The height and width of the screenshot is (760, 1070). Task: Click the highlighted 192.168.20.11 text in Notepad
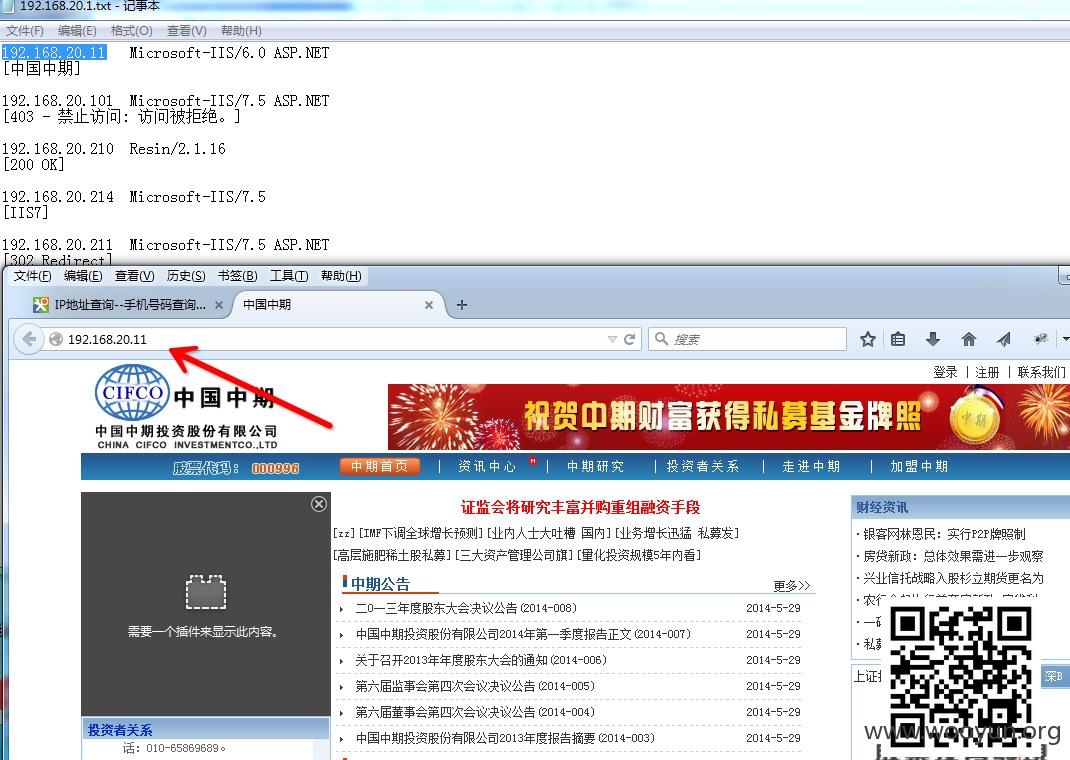54,53
